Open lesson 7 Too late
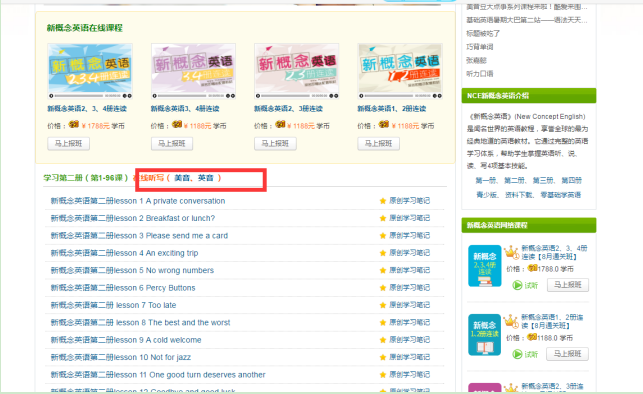Viewport: 643px width, 394px height. coord(113,305)
